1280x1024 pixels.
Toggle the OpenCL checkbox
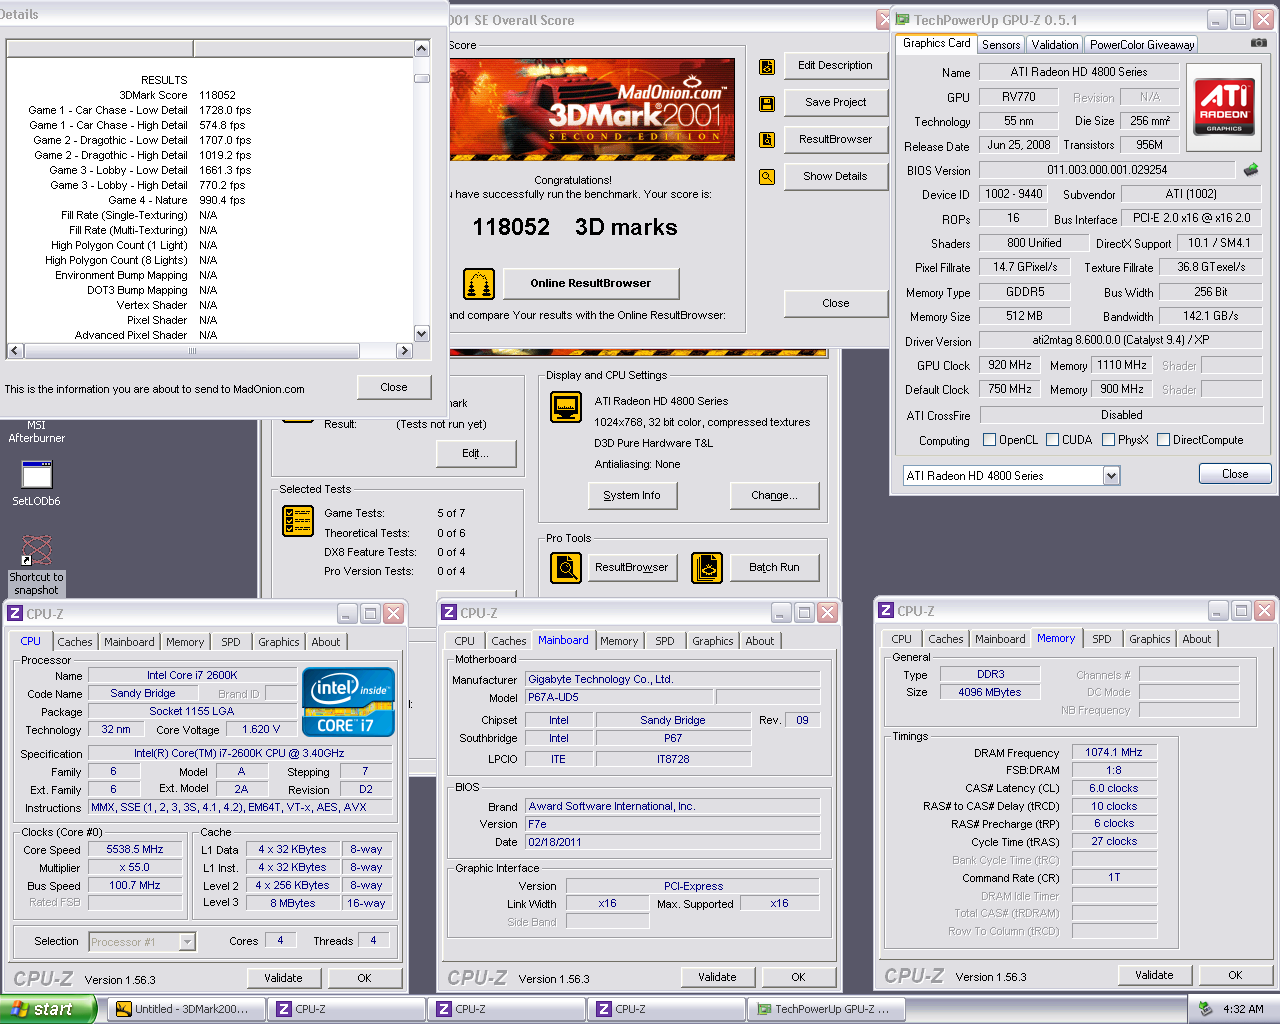pos(990,440)
